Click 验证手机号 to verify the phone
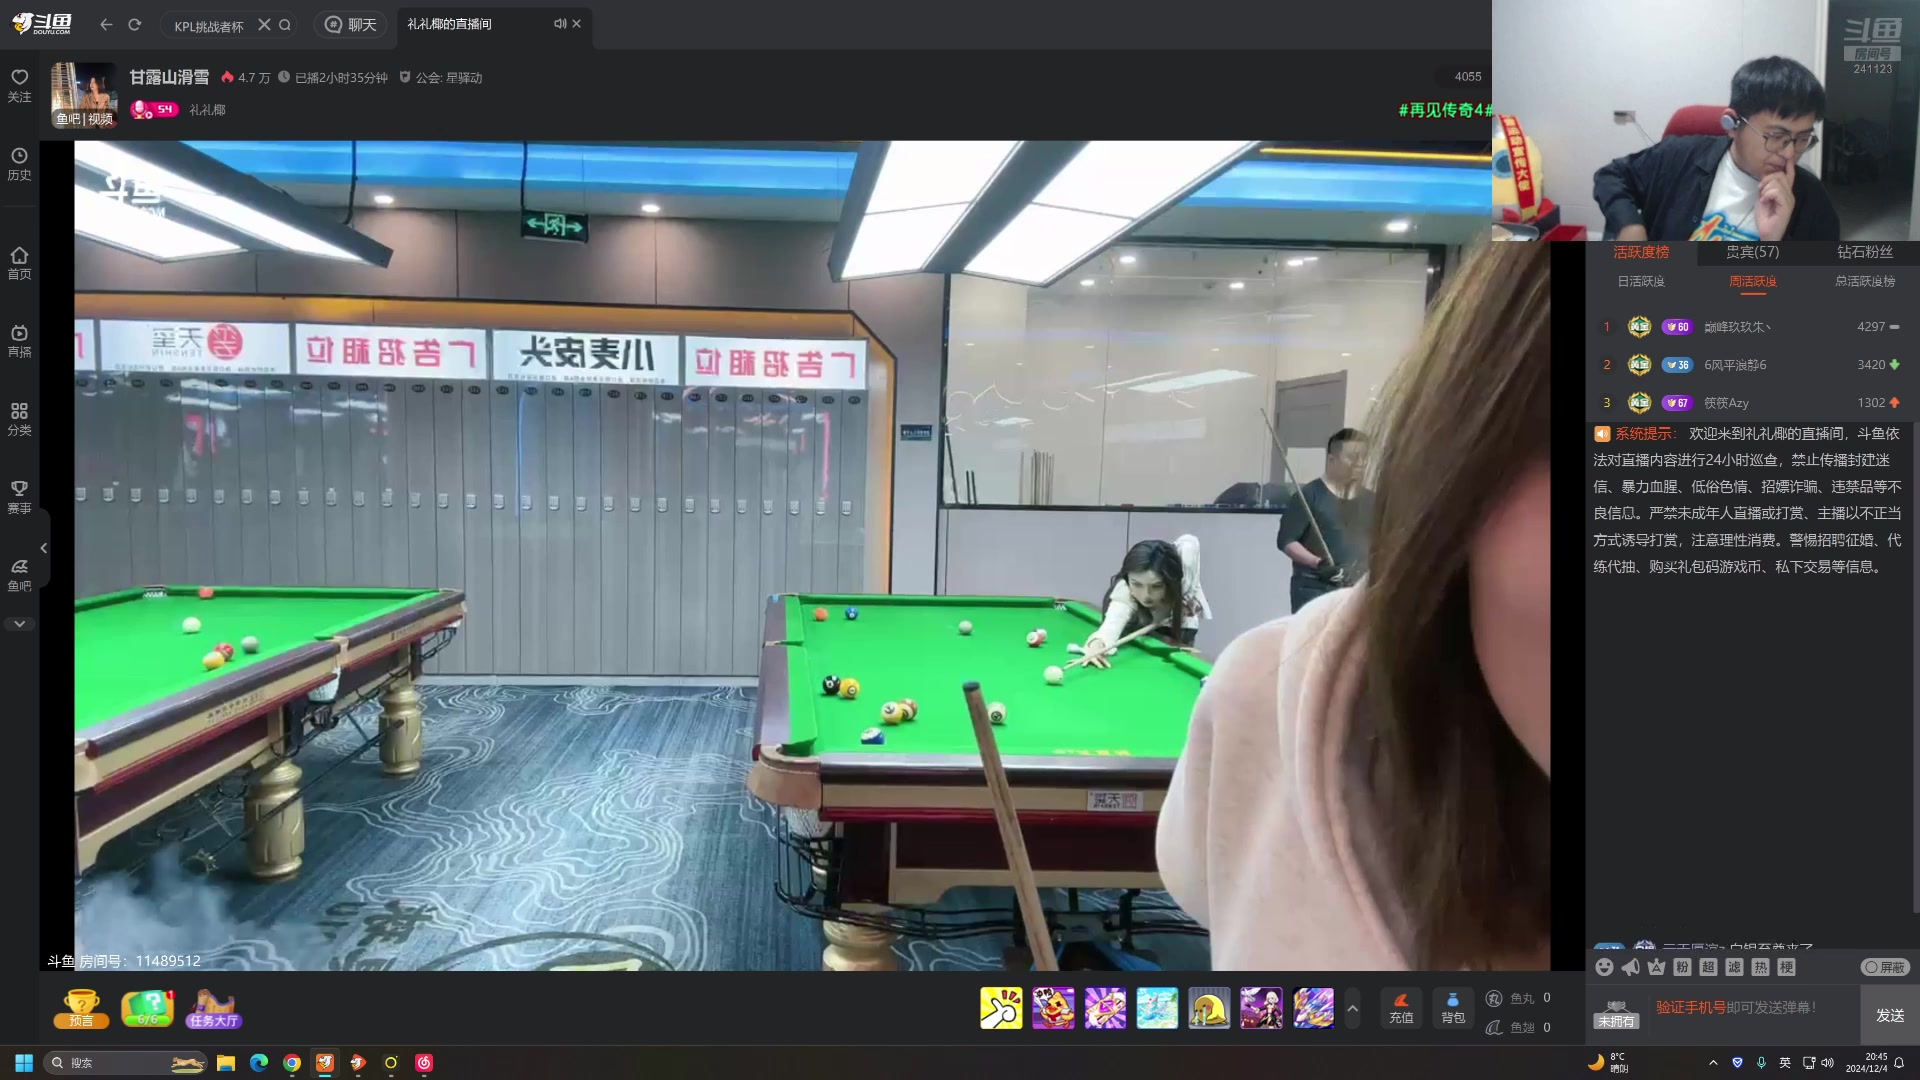The image size is (1920, 1080). tap(1690, 1007)
